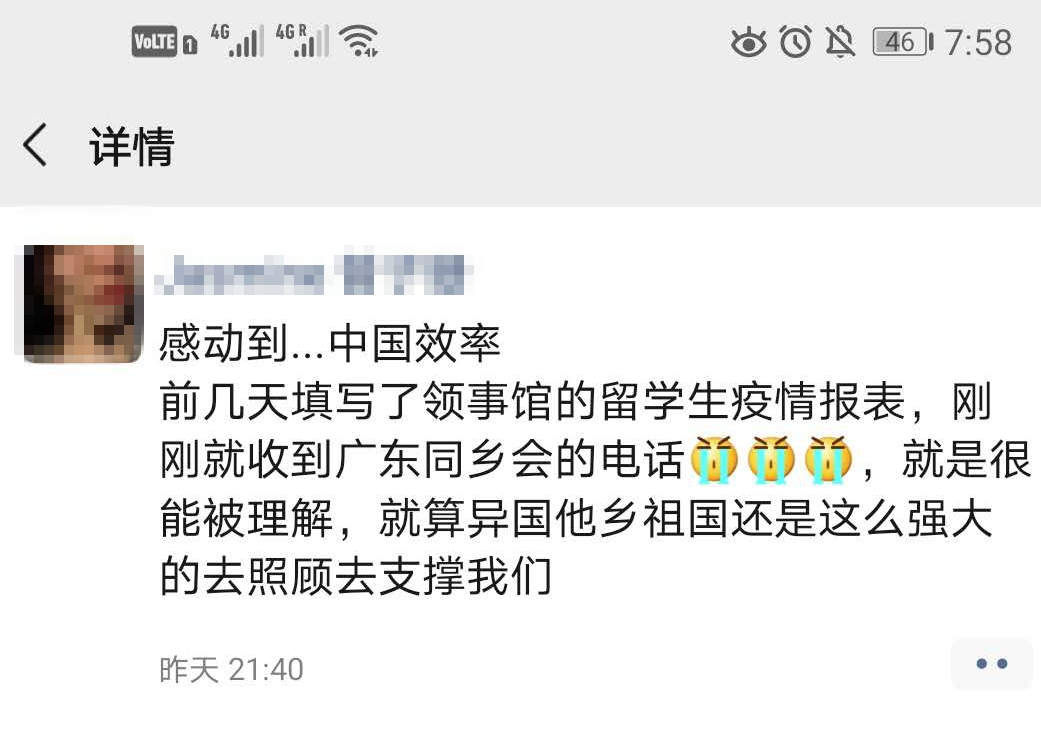The image size is (1041, 753).
Task: Tap the back arrow next to 详情
Action: [35, 145]
